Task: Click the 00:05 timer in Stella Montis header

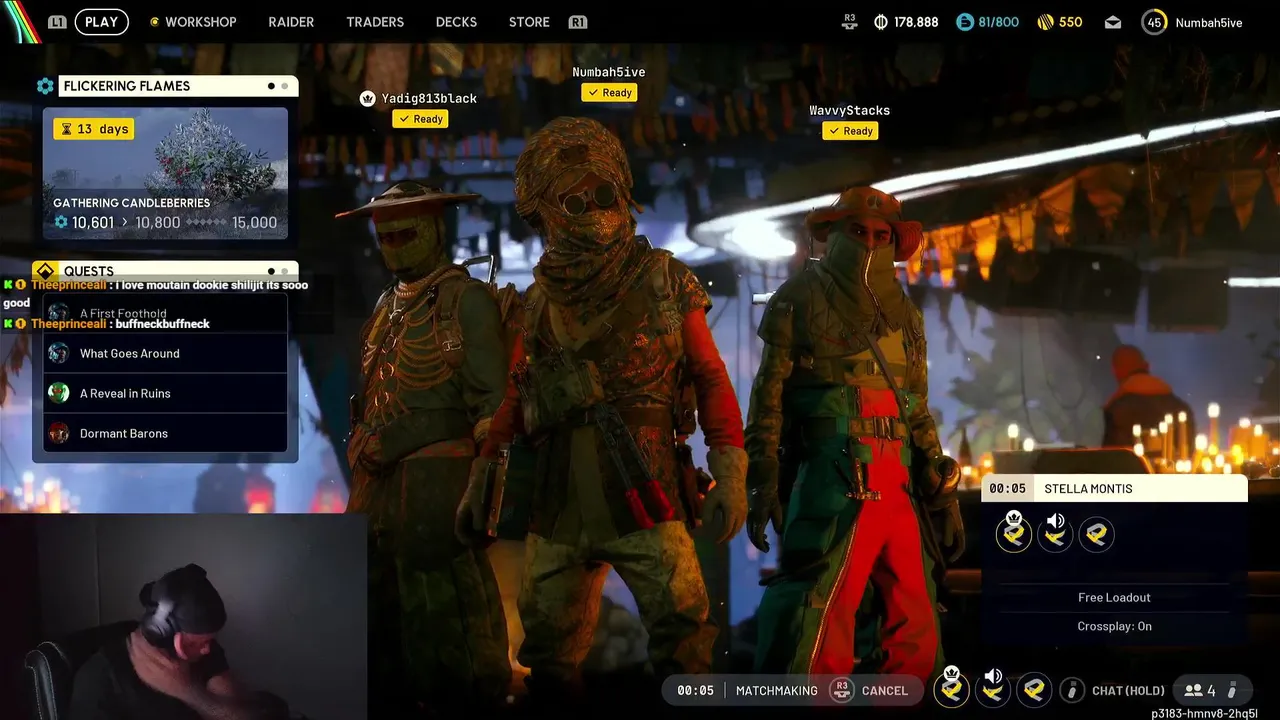Action: [1008, 488]
